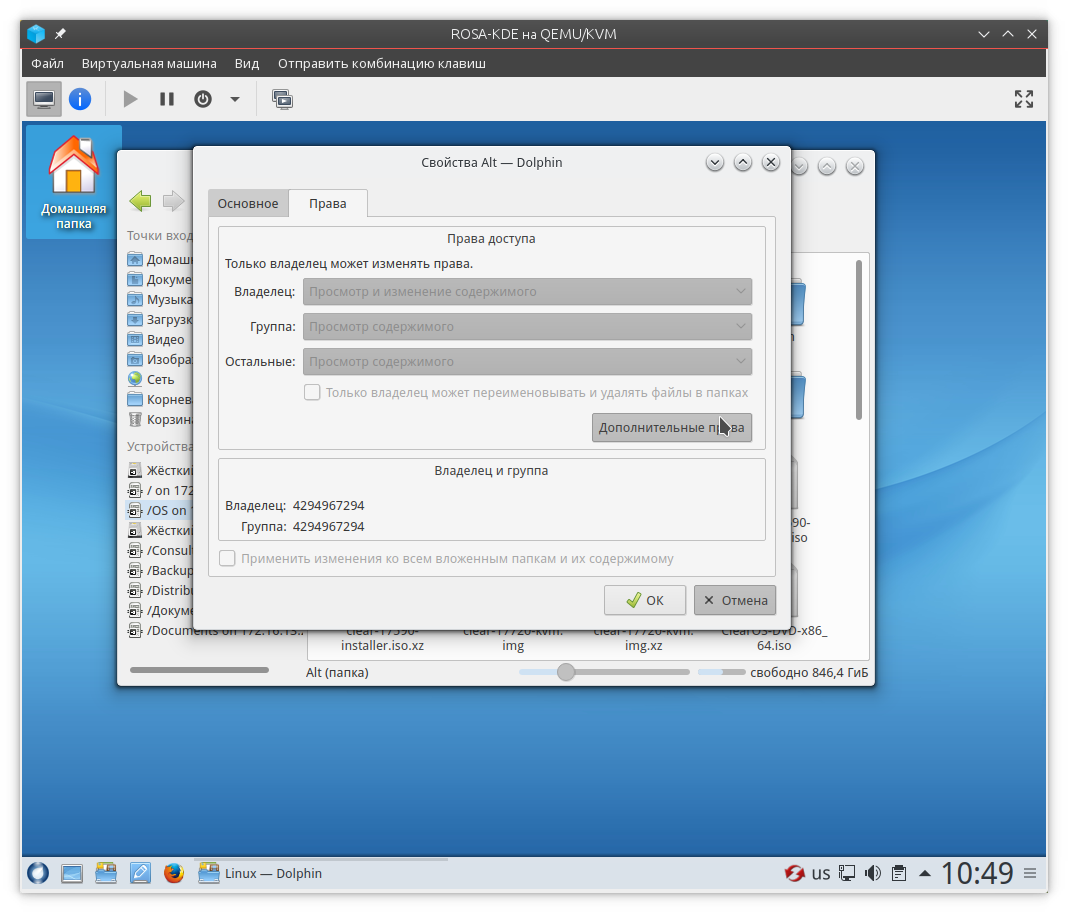Toggle 'Только владелец может переименовывать' checkbox
1068x913 pixels.
[312, 393]
